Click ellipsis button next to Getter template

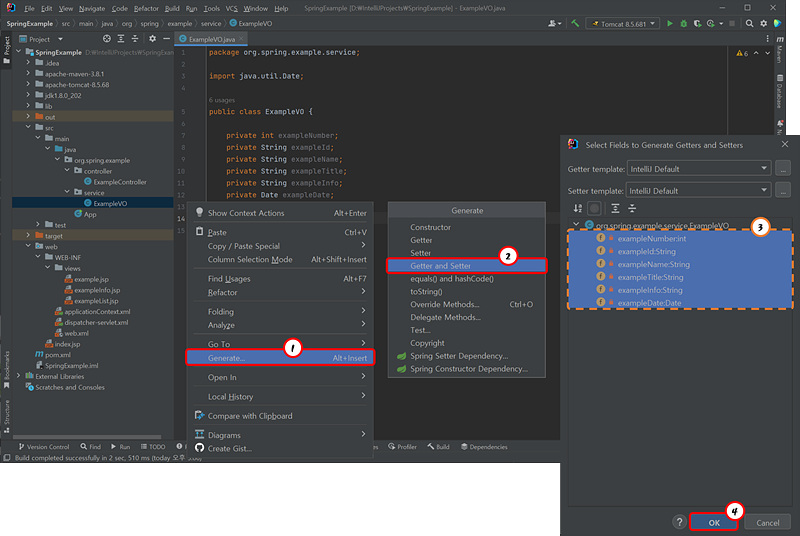(783, 169)
